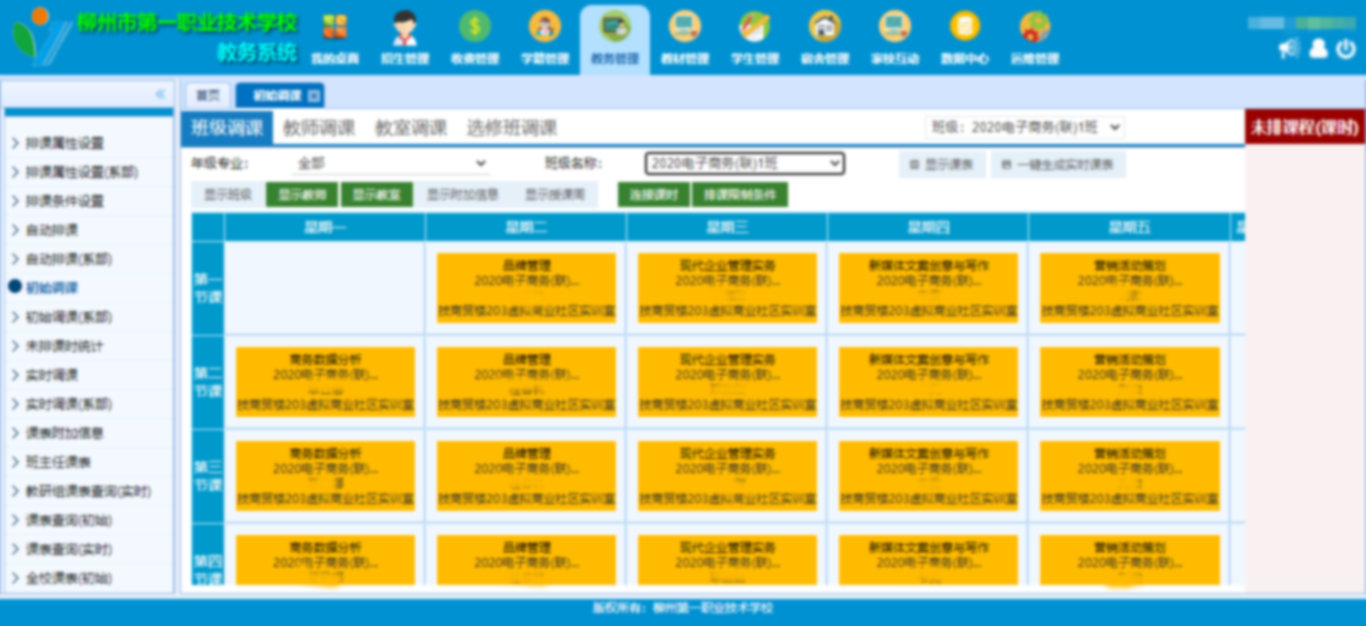Switch to 班级调课 tab
The height and width of the screenshot is (626, 1366).
point(227,128)
